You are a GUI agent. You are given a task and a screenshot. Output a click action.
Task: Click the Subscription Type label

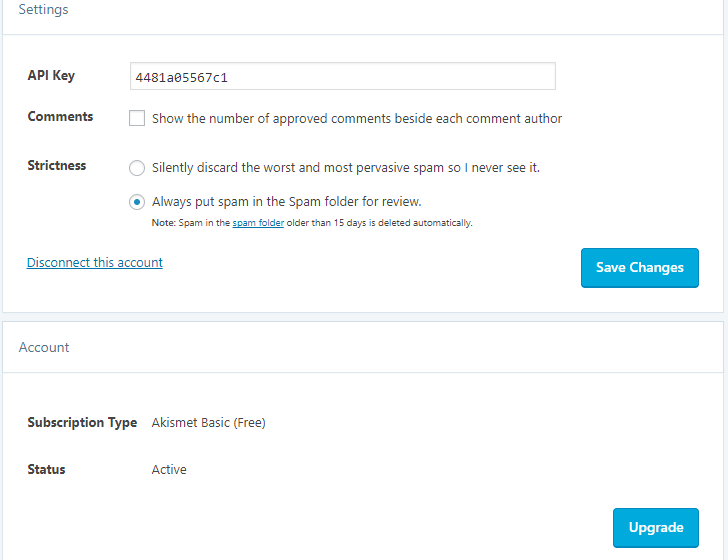coord(82,423)
